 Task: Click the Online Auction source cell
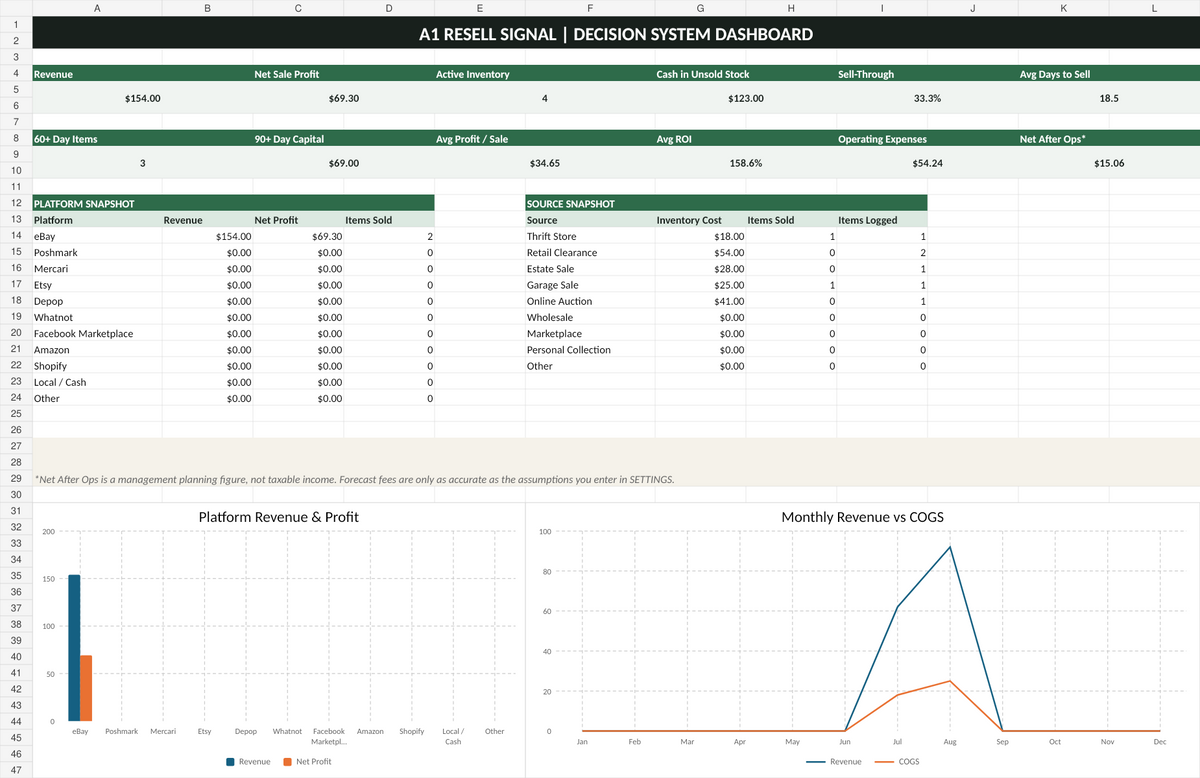coord(589,301)
